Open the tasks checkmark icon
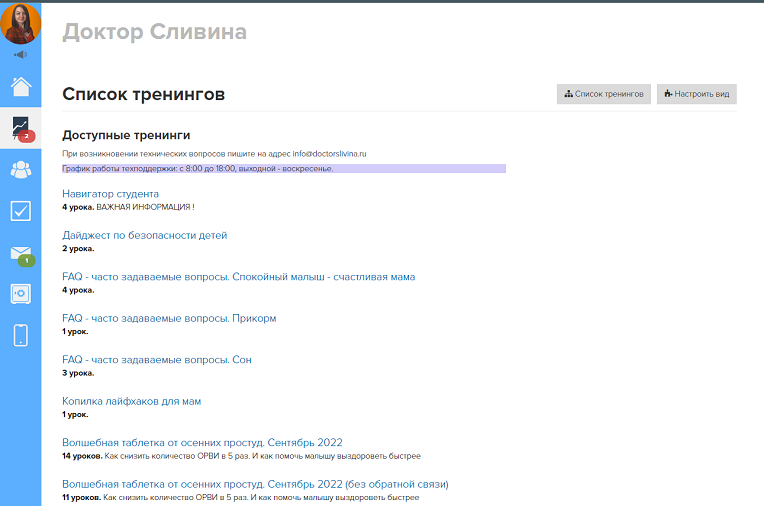 [x=20, y=210]
